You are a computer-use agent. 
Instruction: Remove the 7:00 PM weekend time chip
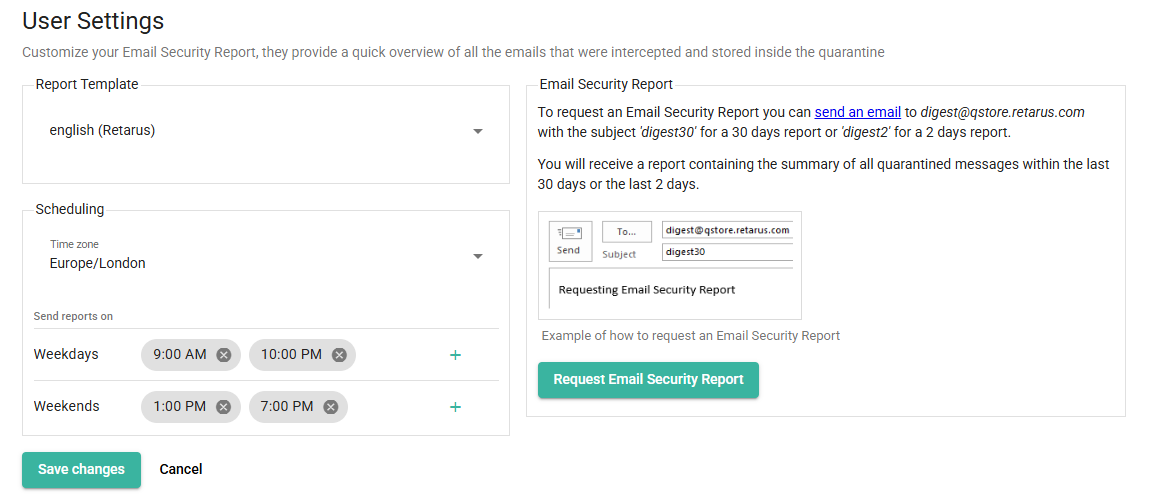click(331, 407)
